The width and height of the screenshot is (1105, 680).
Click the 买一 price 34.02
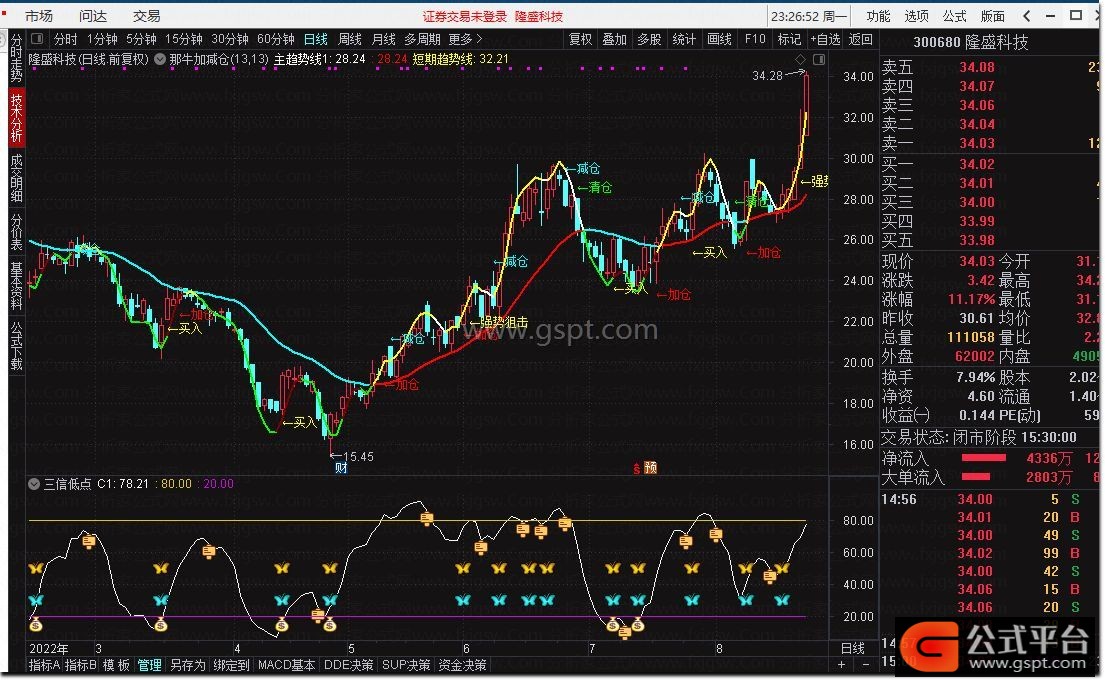(x=977, y=164)
